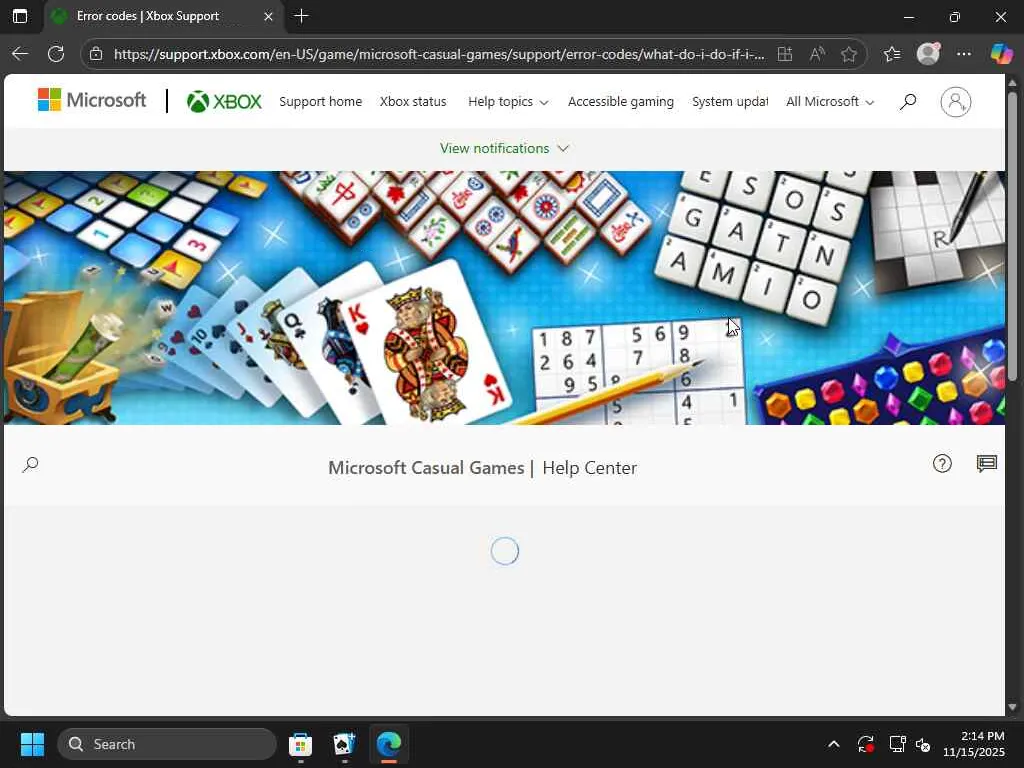Click the address bar URL
The image size is (1024, 768).
pyautogui.click(x=439, y=54)
